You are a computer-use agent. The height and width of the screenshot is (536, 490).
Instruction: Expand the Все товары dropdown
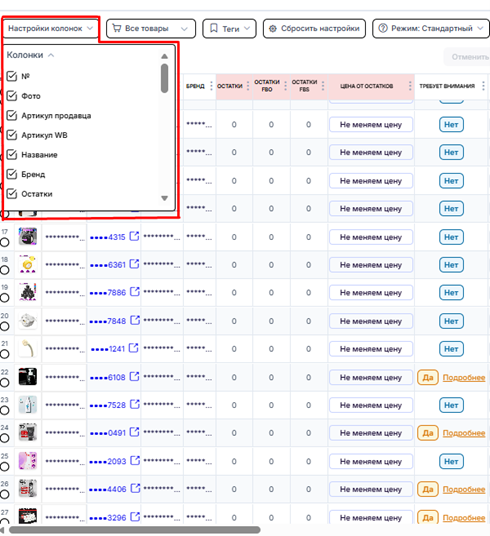[151, 28]
